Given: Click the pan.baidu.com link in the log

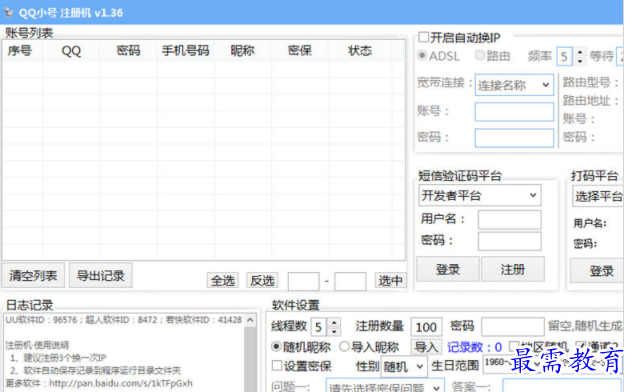Looking at the screenshot, I should [121, 383].
